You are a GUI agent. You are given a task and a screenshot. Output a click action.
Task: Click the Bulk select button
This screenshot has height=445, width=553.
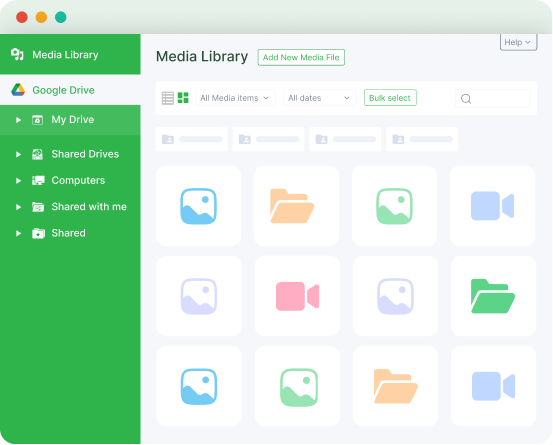click(390, 98)
